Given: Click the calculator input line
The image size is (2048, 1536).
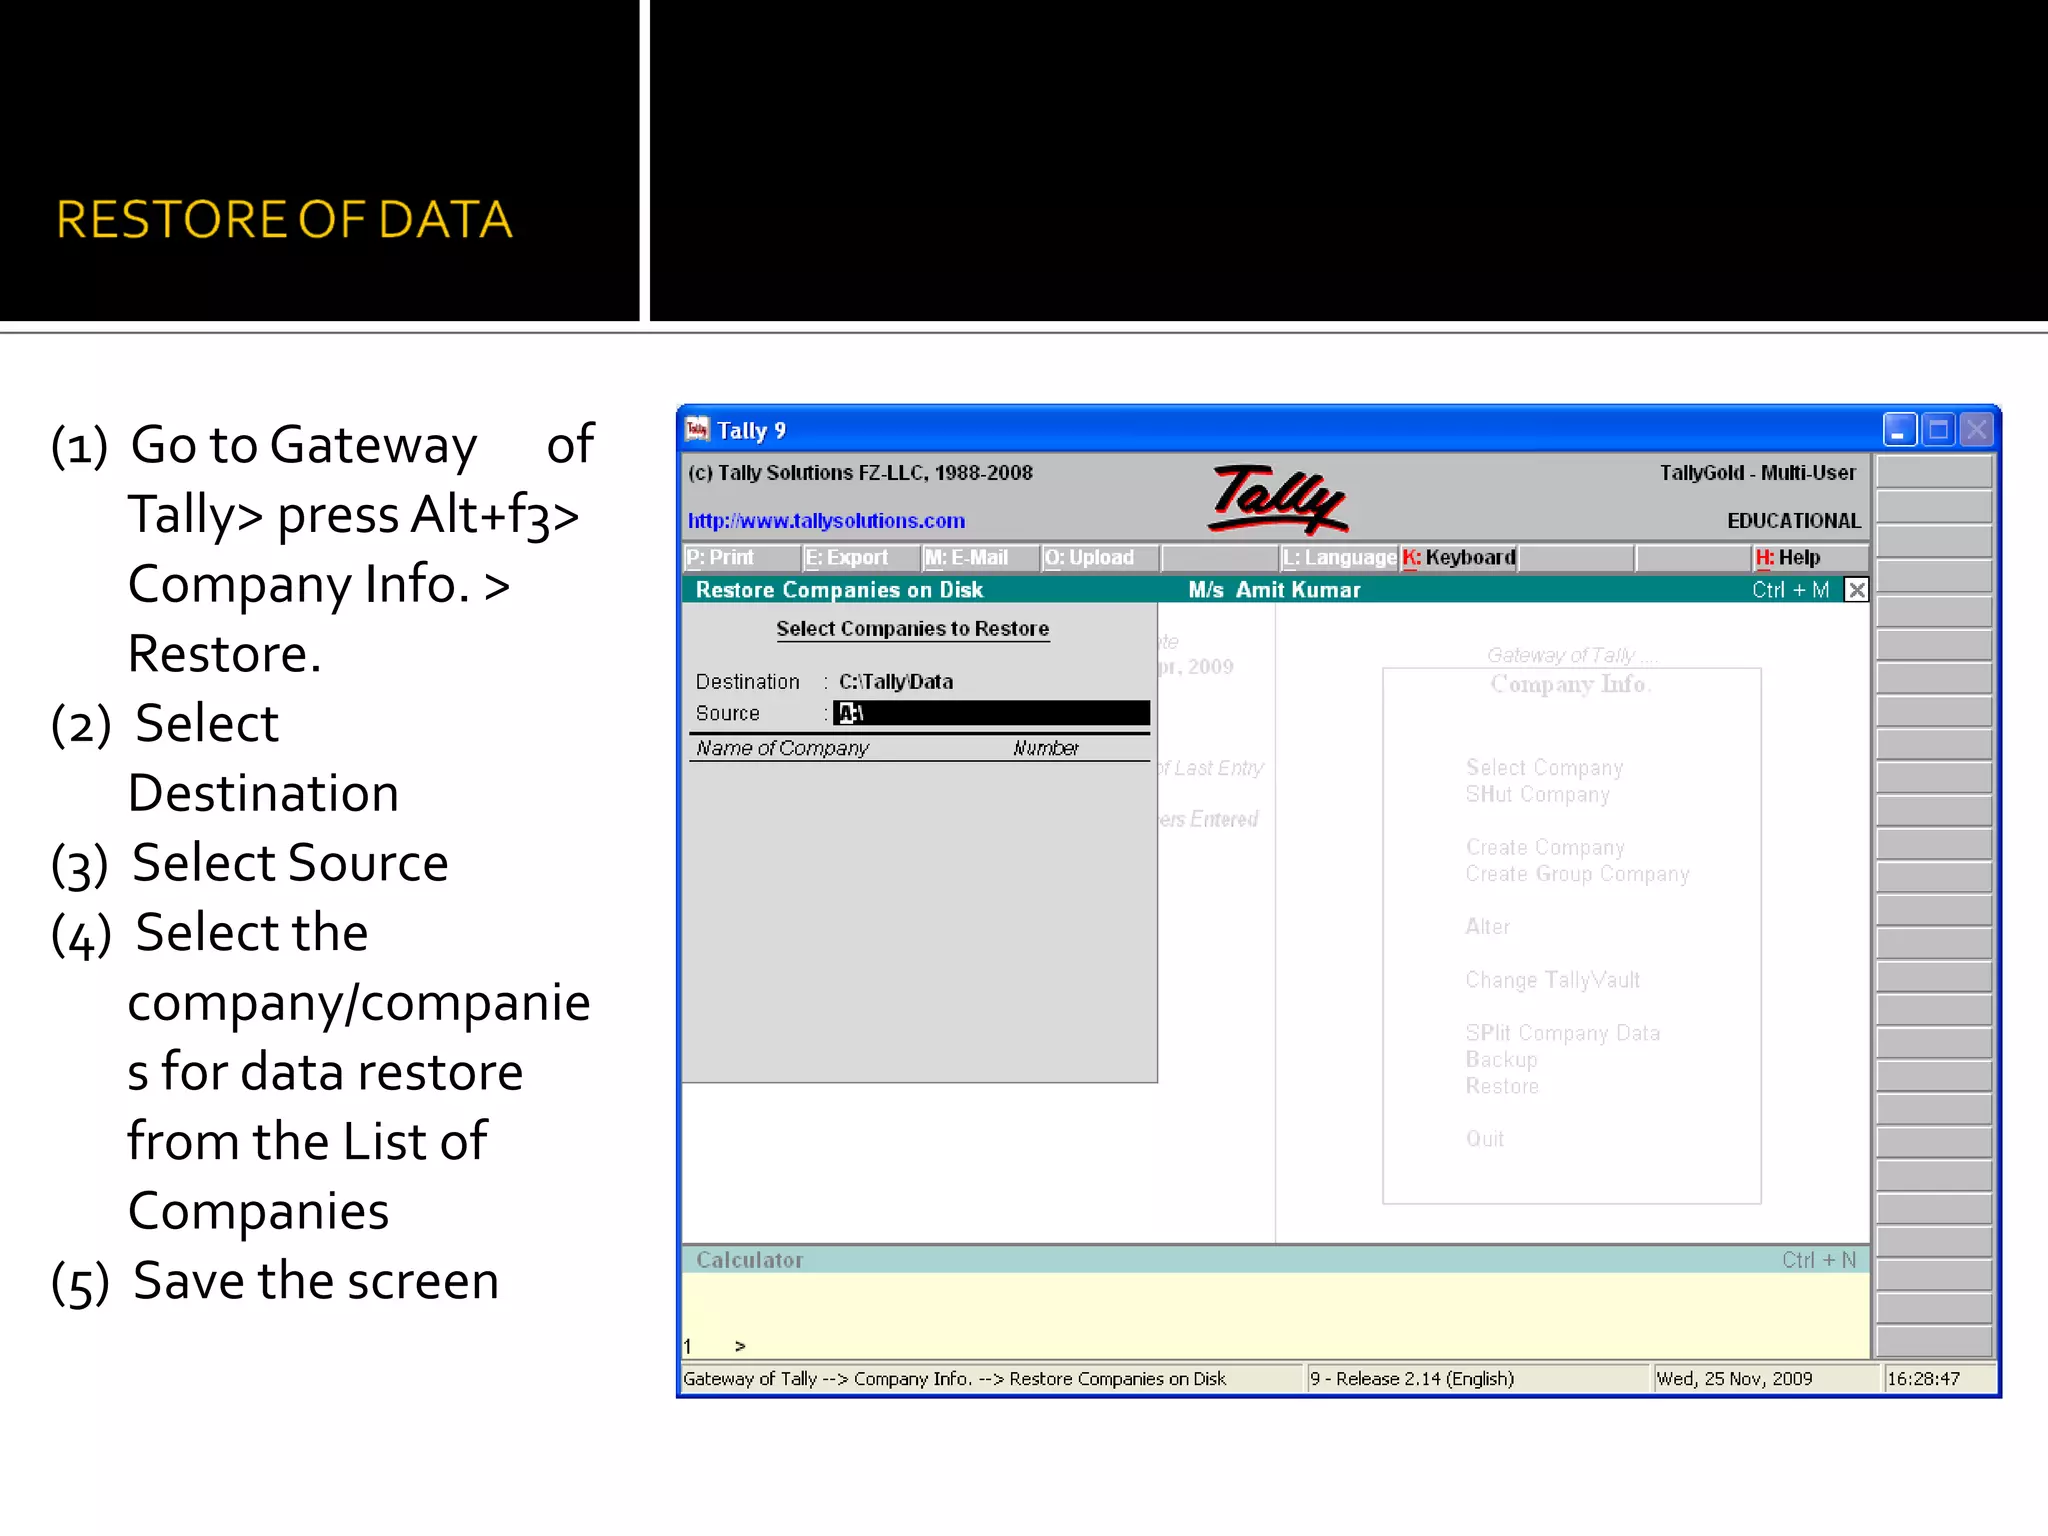Looking at the screenshot, I should pos(1275,1346).
